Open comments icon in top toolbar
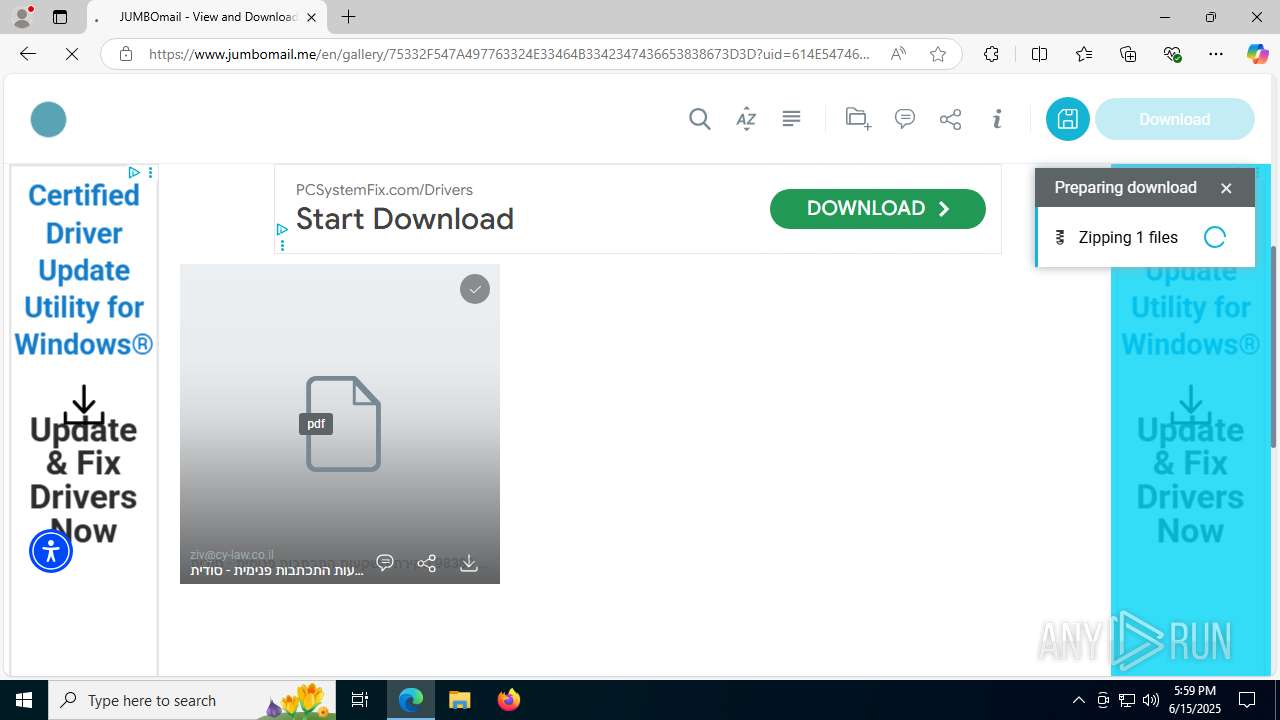 click(x=905, y=119)
